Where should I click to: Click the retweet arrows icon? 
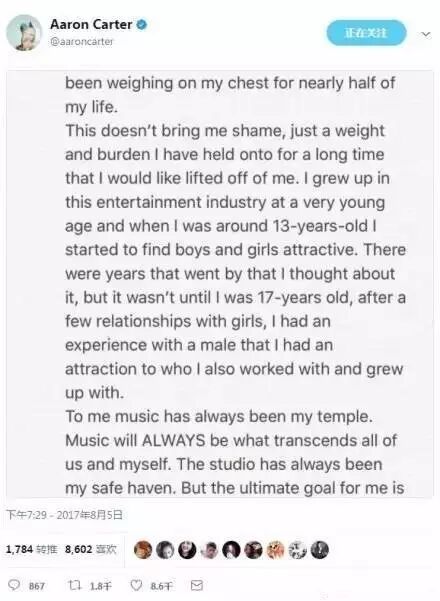pos(74,585)
